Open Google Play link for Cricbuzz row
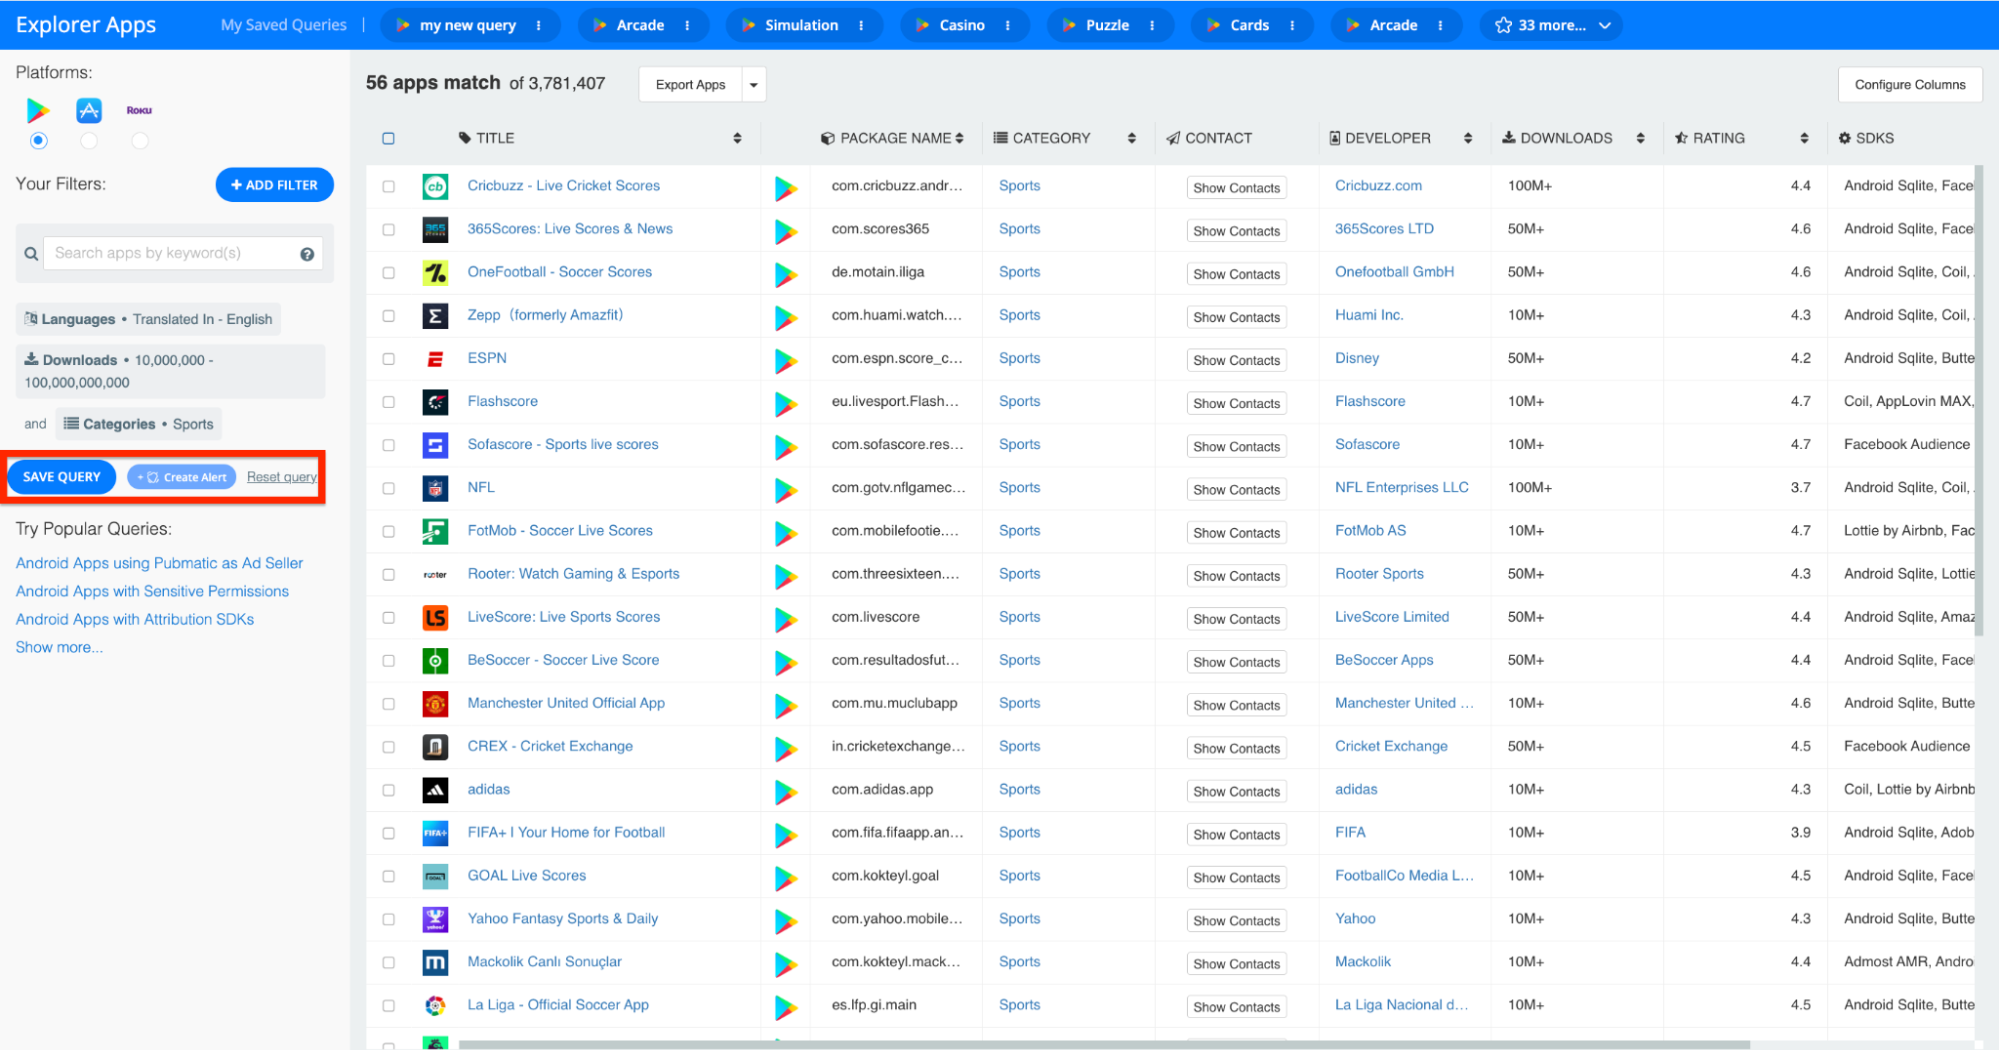Screen dimensions: 1999x1051 click(x=786, y=187)
